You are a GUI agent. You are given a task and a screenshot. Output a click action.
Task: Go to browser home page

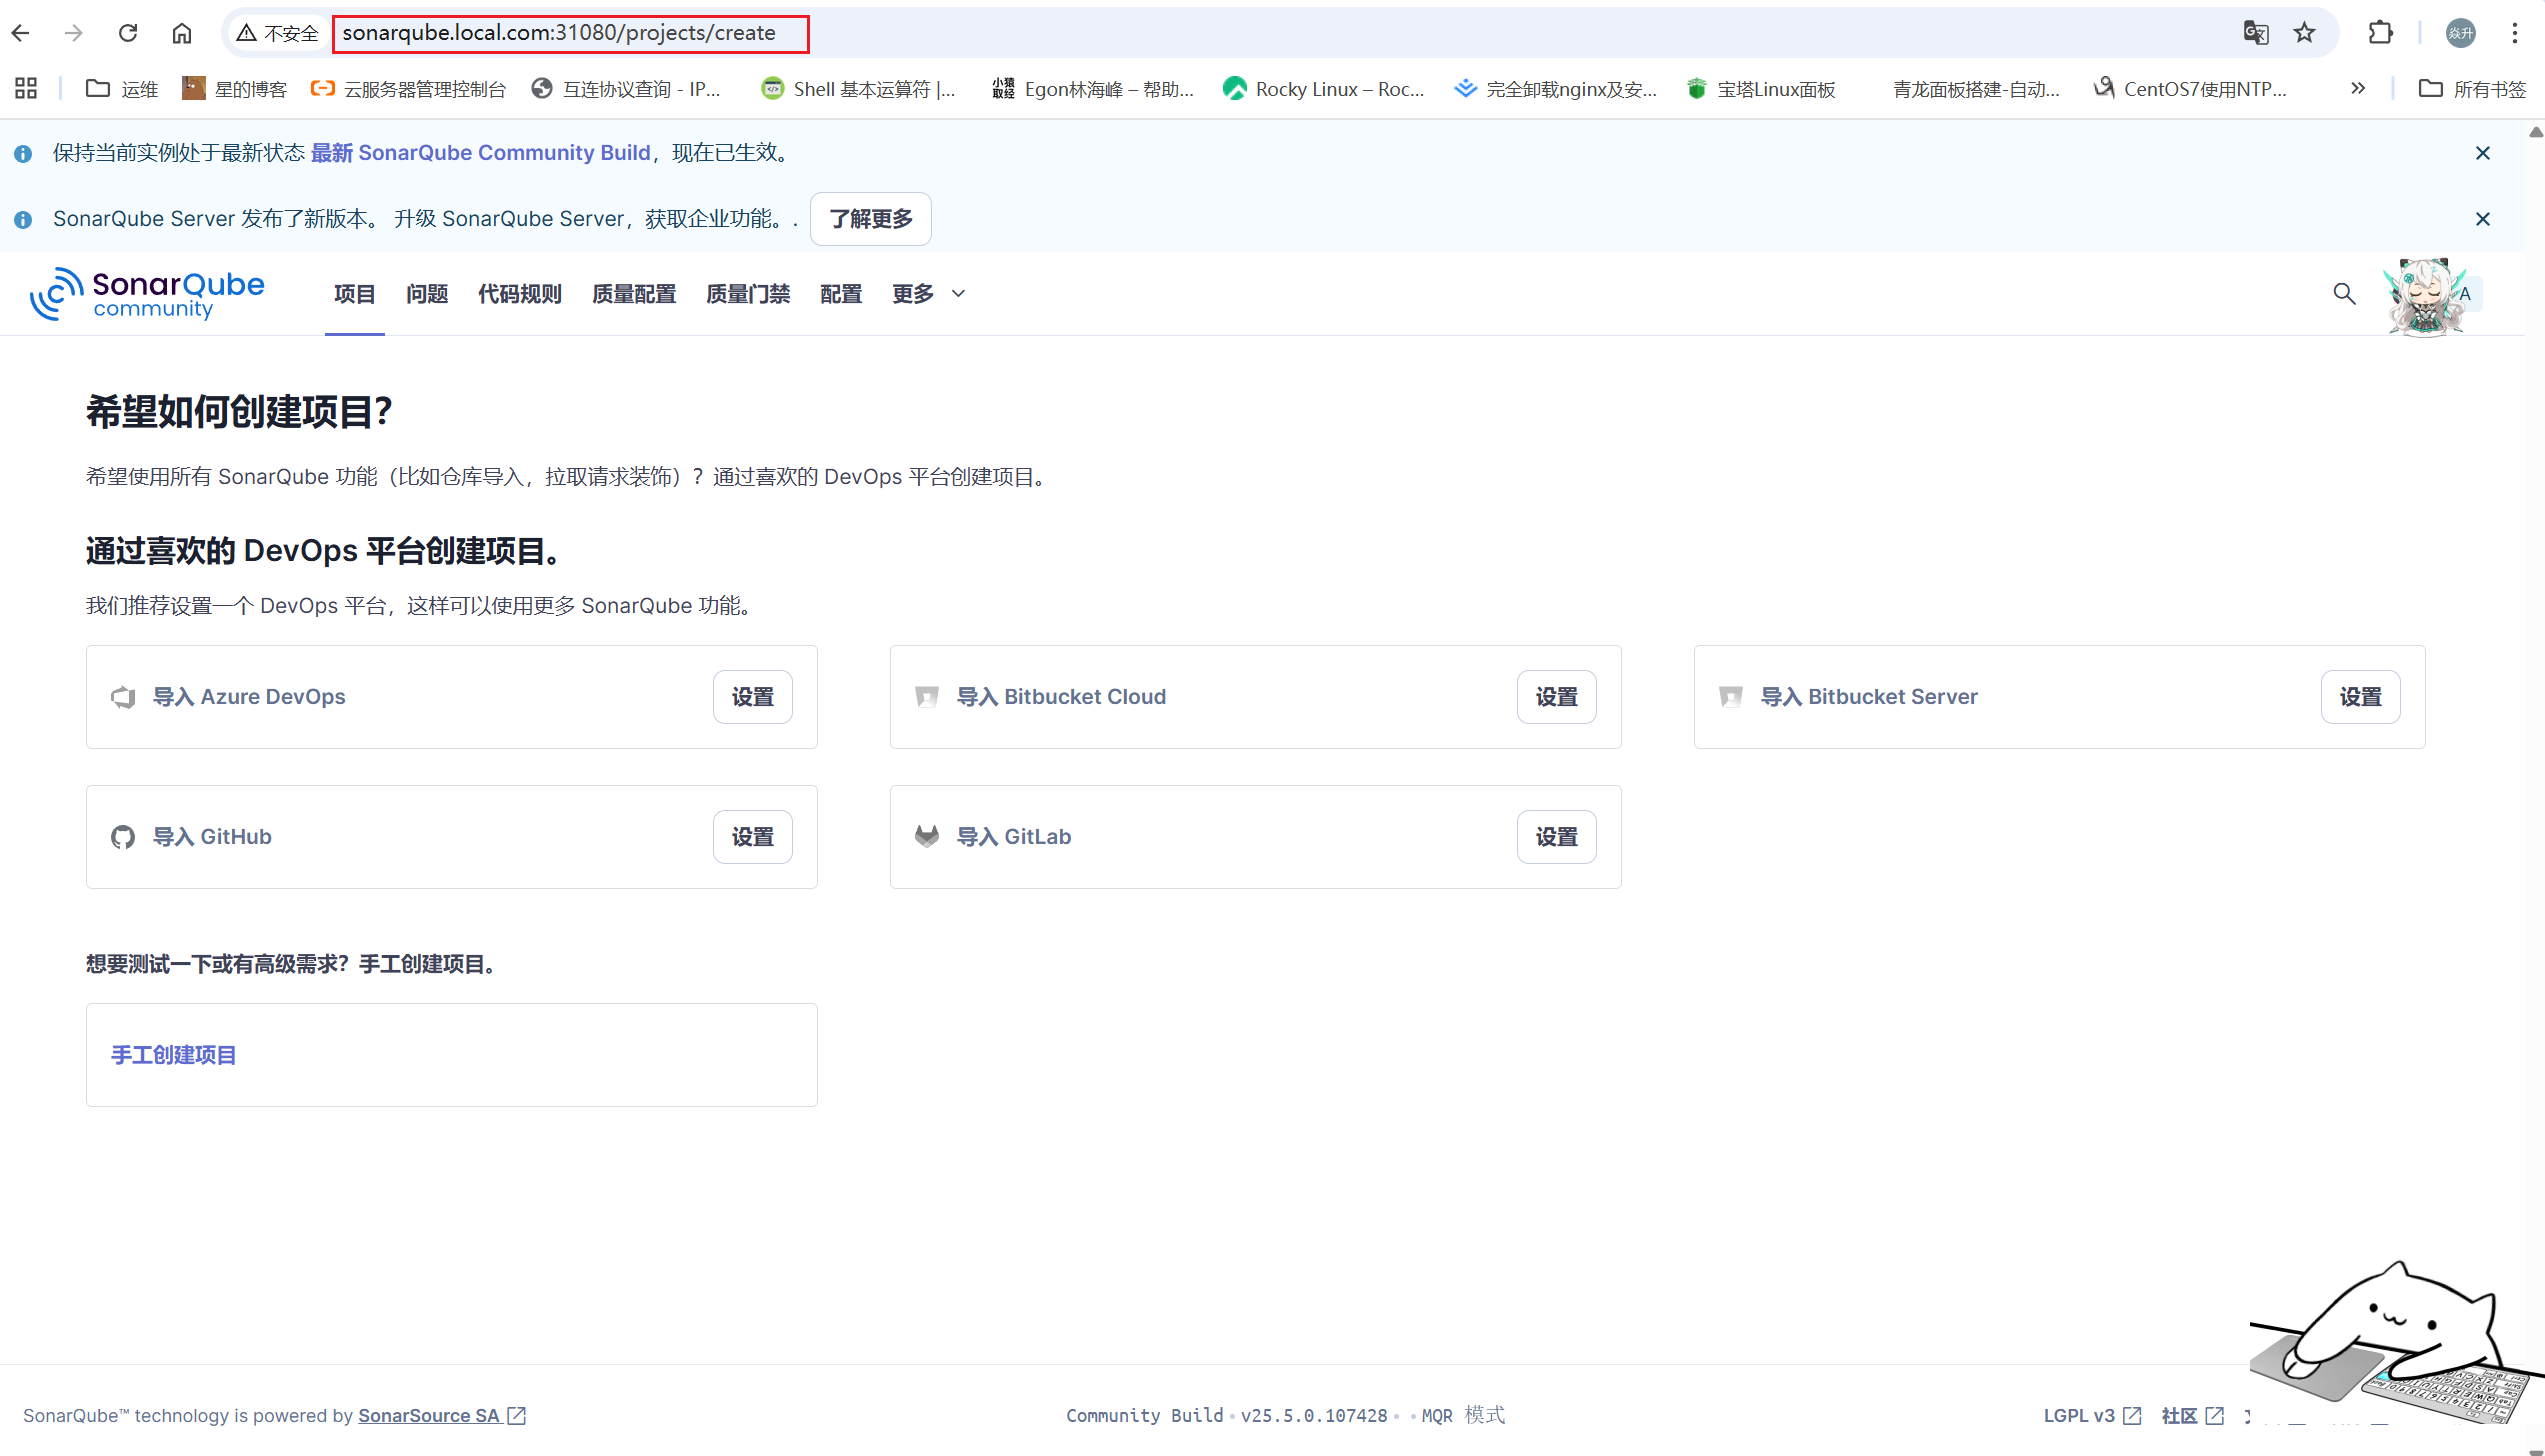182,33
